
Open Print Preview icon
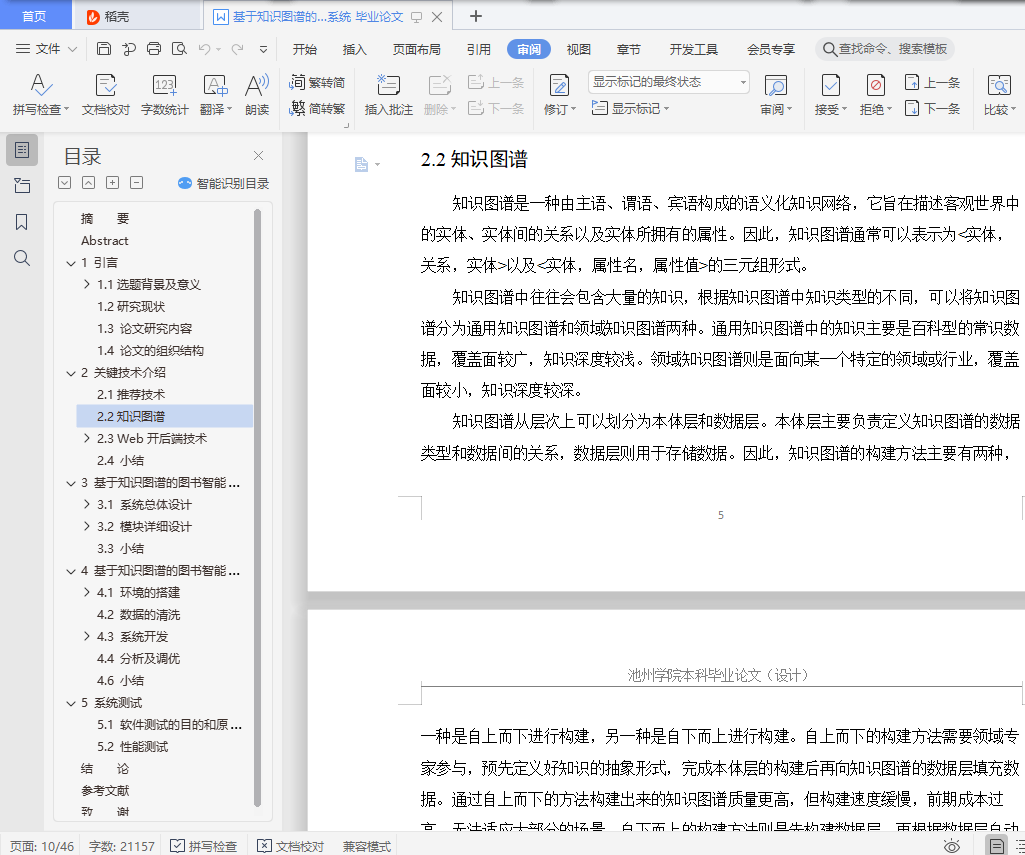click(x=178, y=48)
